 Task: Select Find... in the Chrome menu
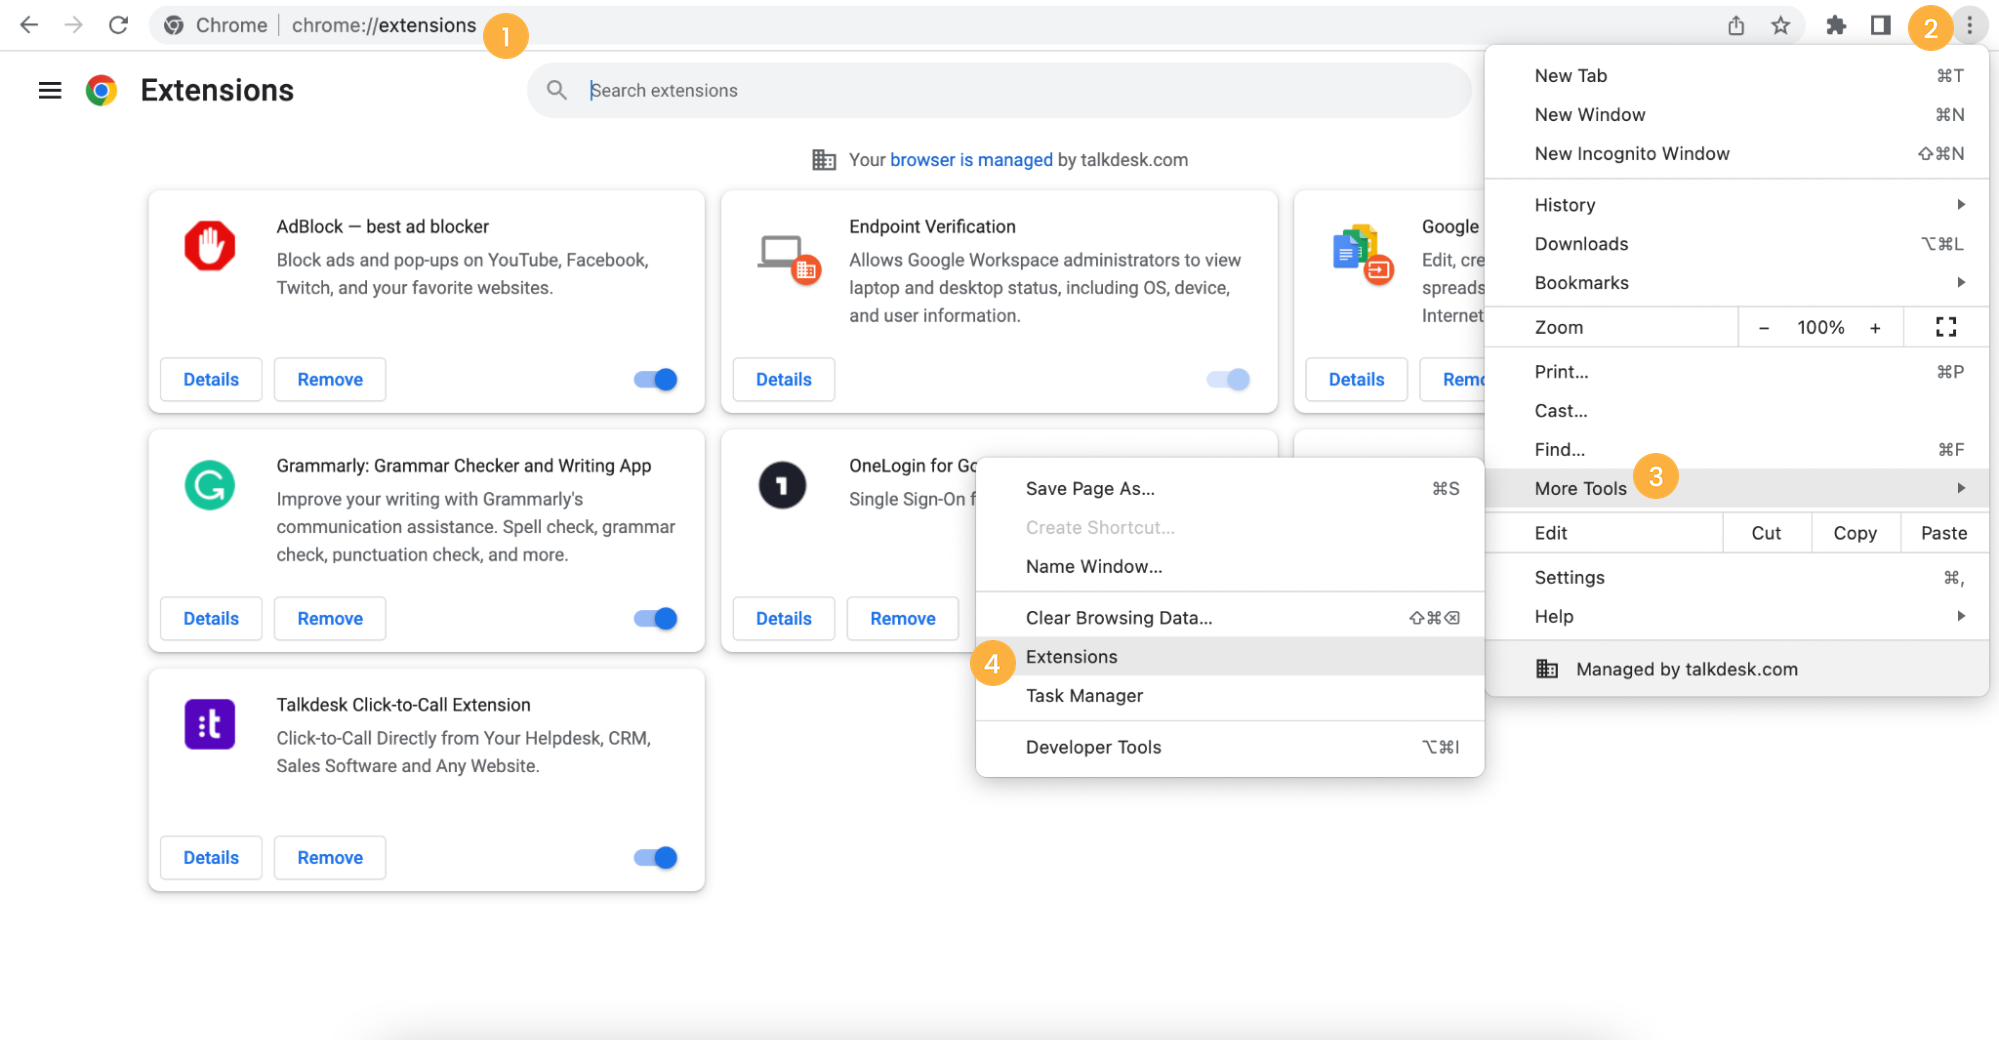(1737, 450)
